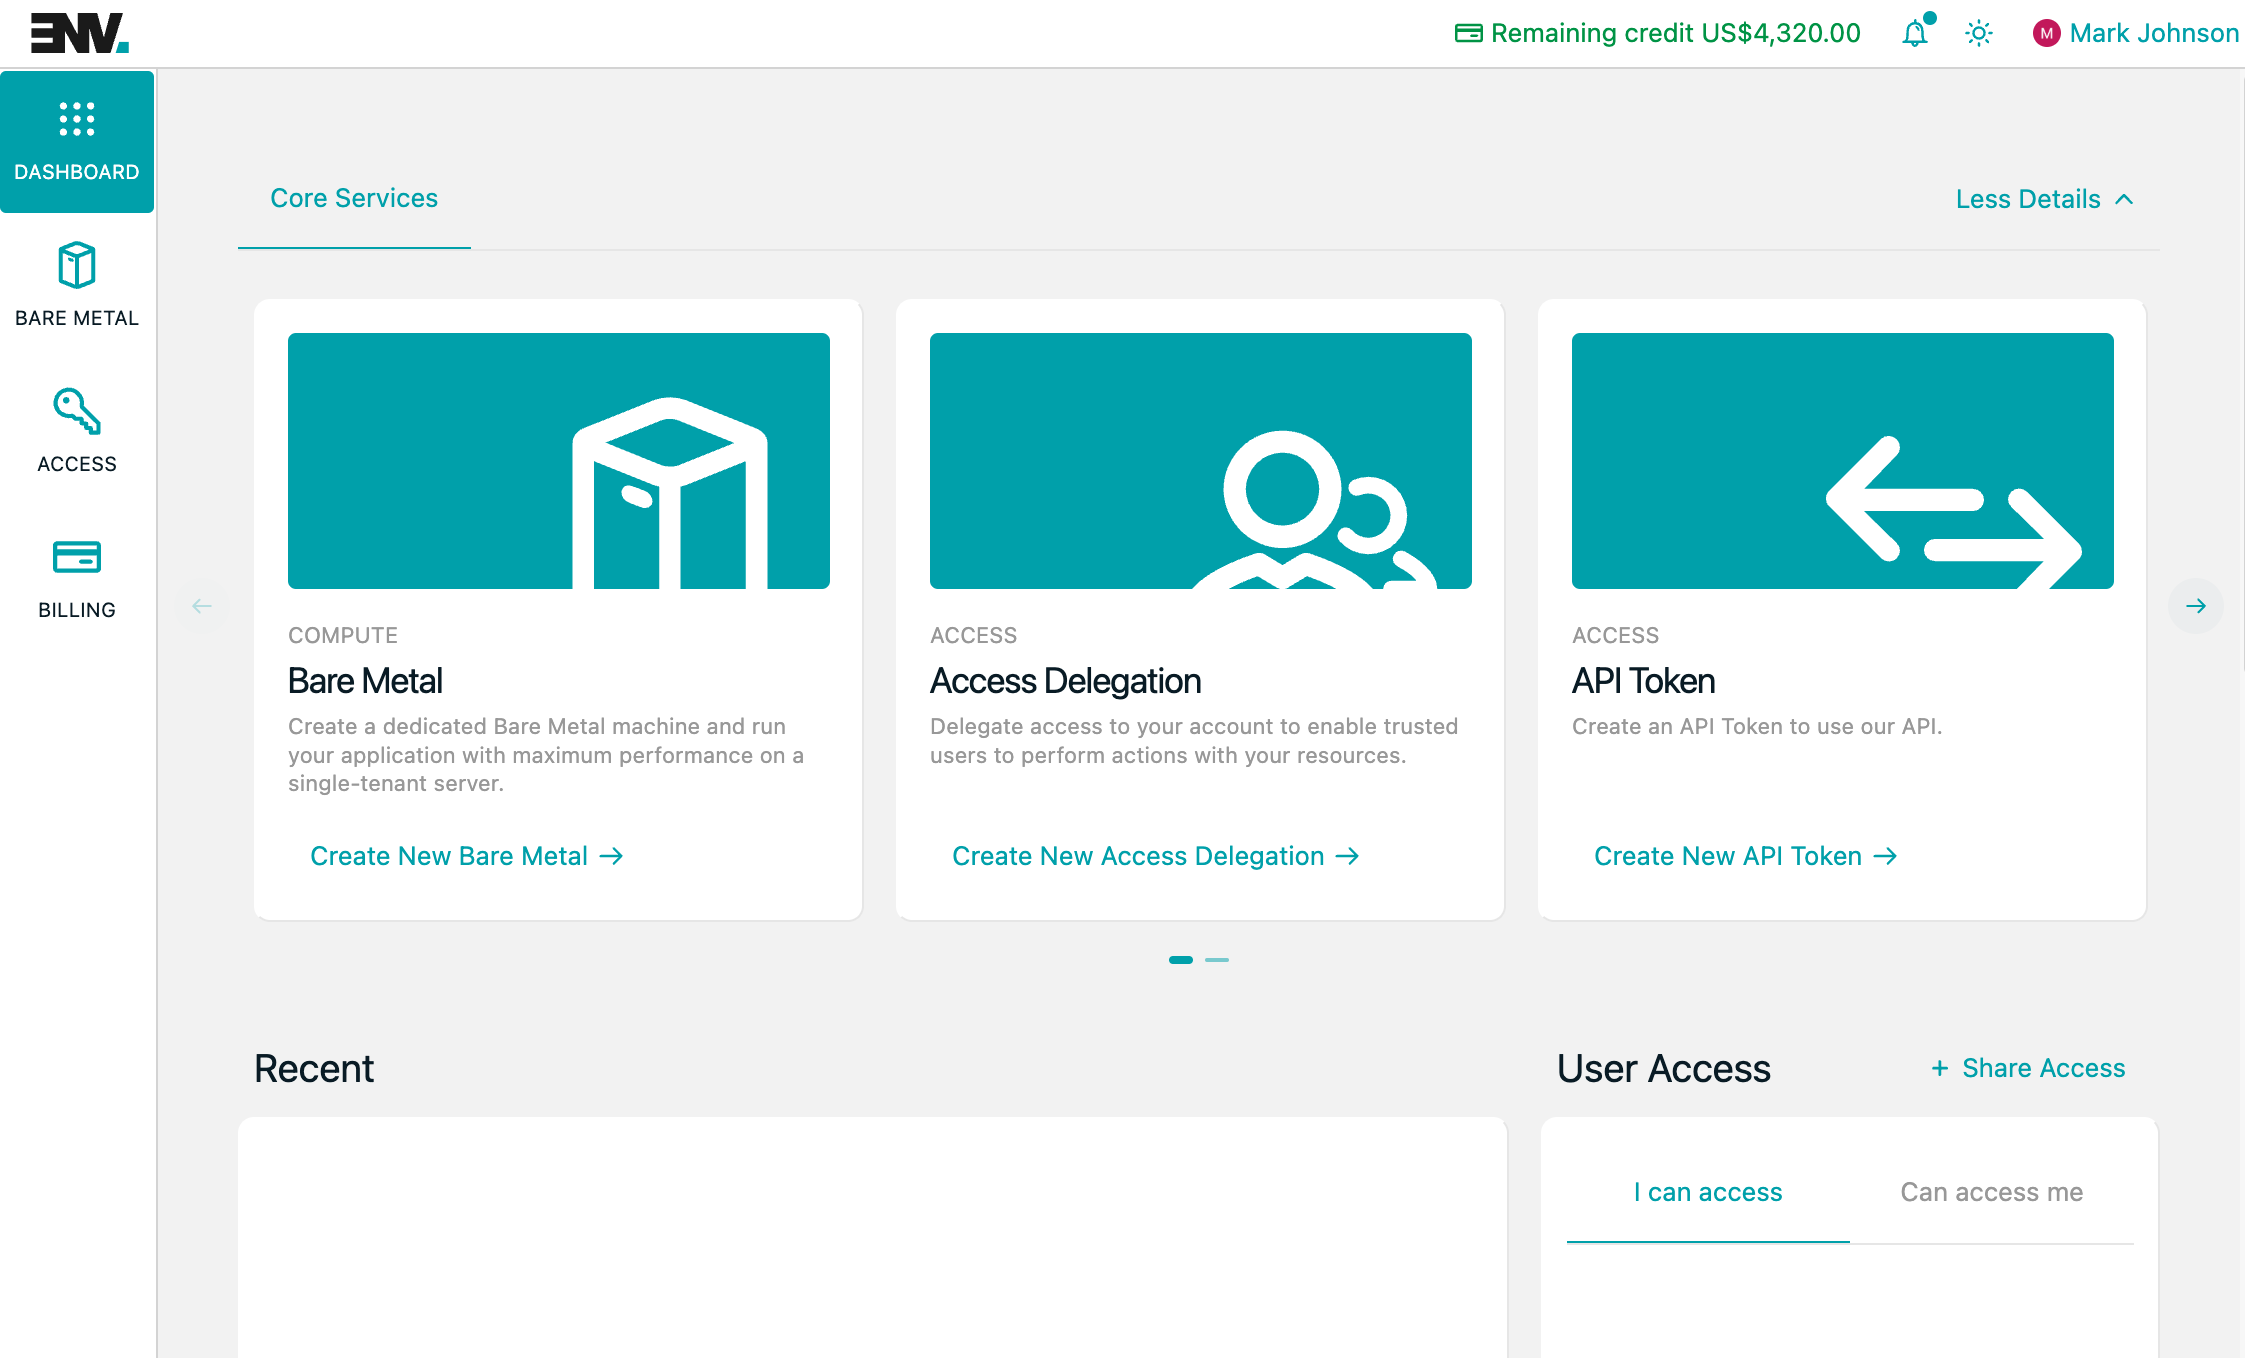The image size is (2245, 1358).
Task: Open the notifications bell
Action: click(1914, 34)
